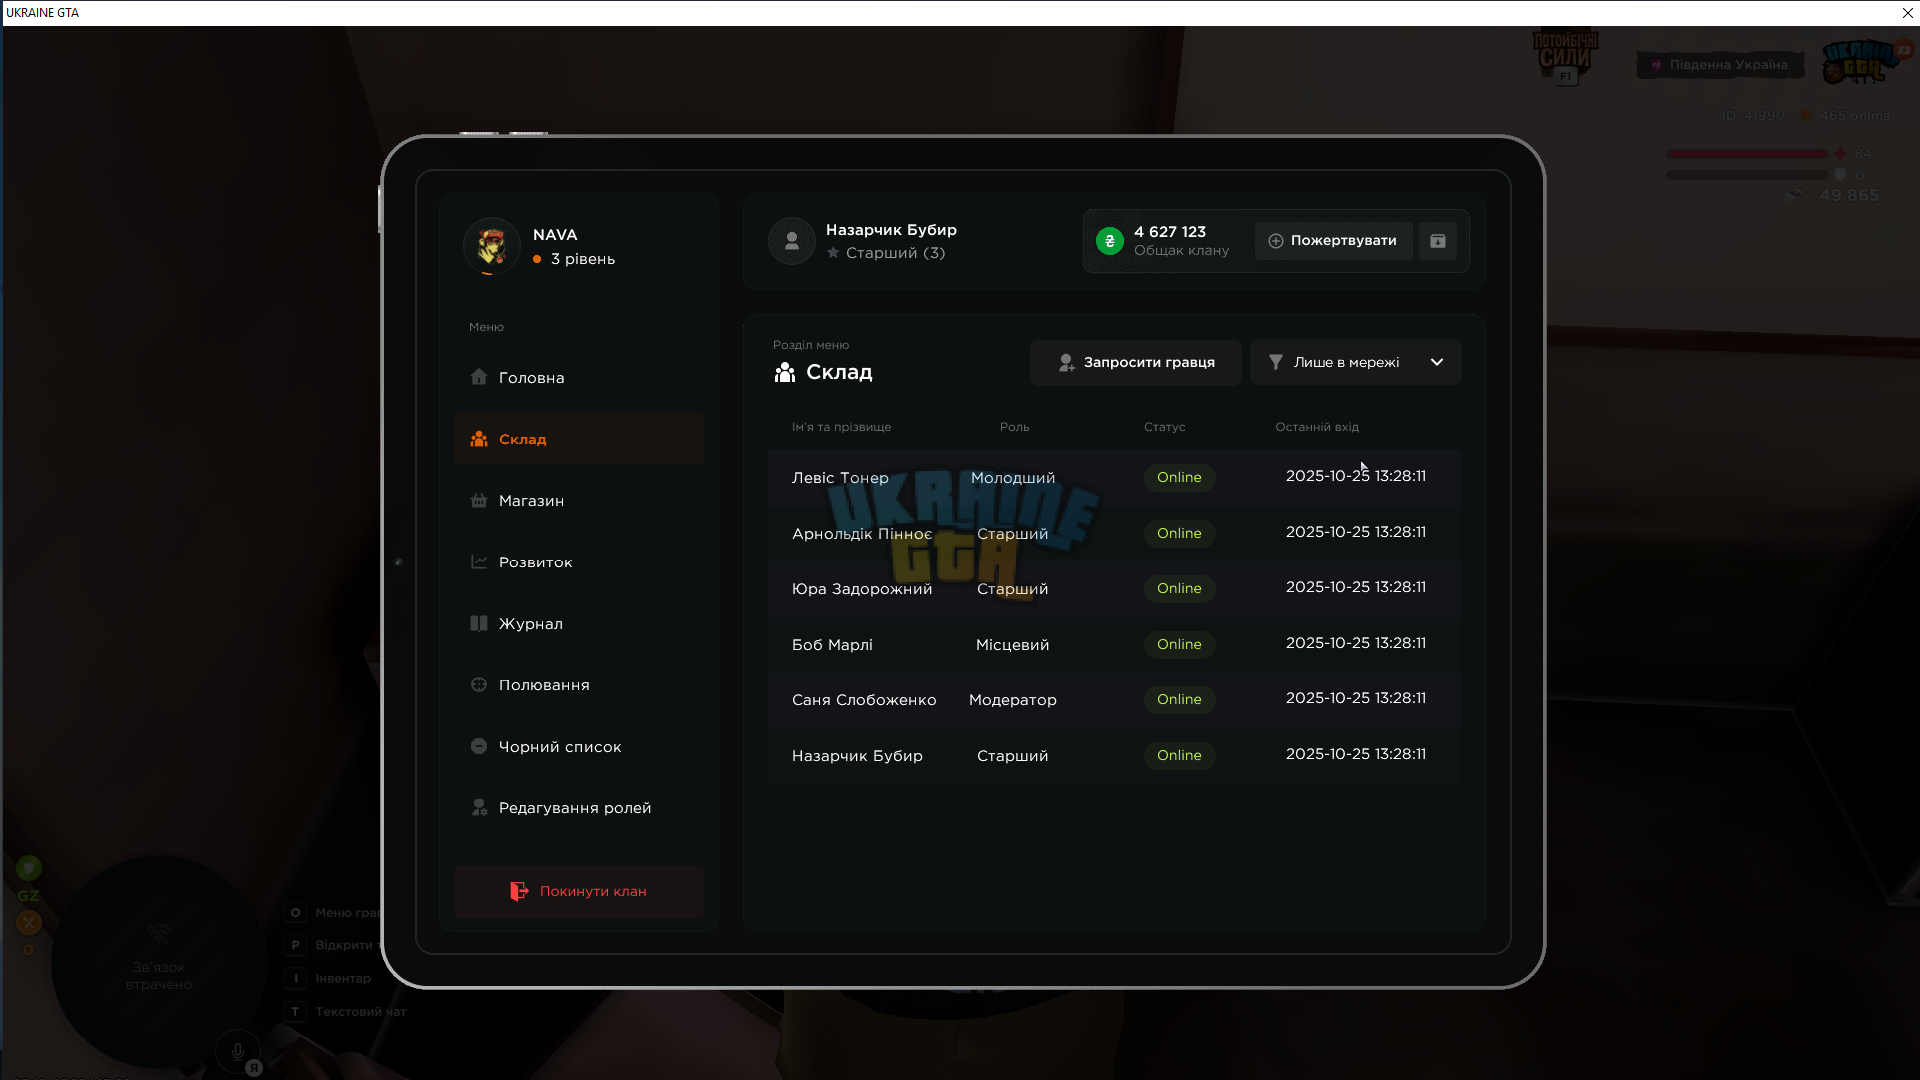
Task: Click the basket icon beside Магазин
Action: pyautogui.click(x=479, y=500)
